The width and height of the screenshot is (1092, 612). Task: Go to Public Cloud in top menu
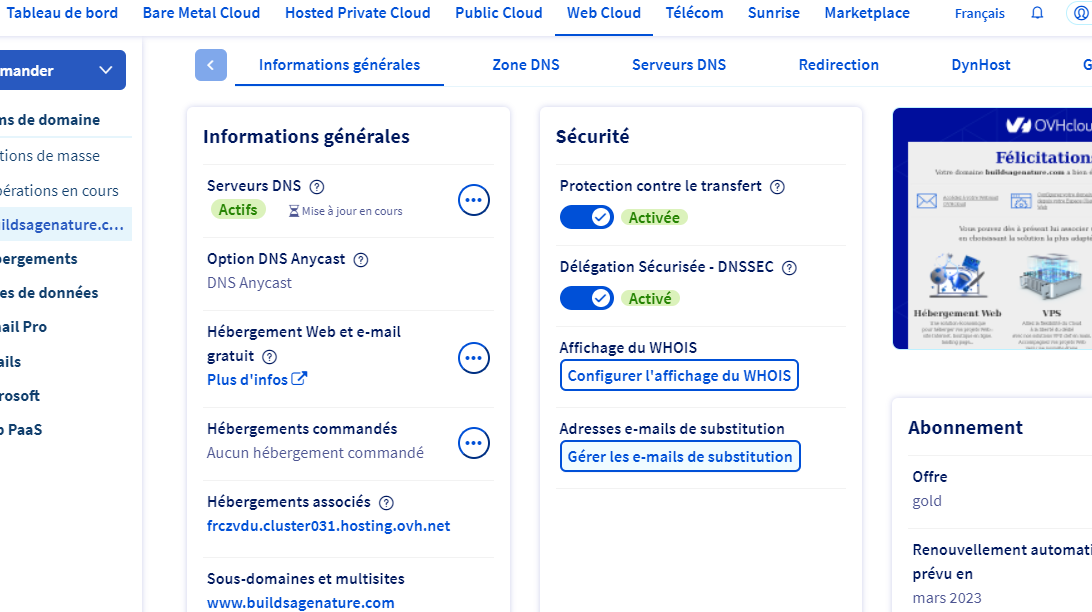[499, 13]
